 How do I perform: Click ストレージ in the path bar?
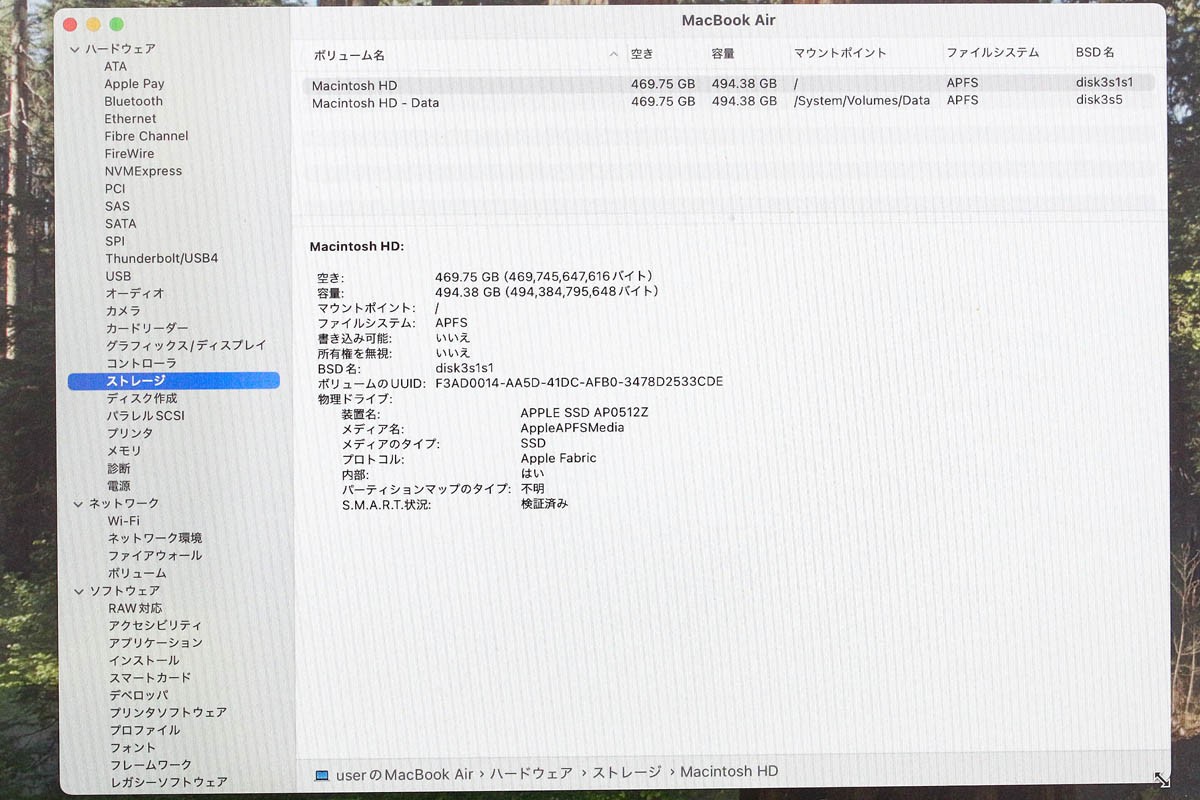(x=627, y=773)
